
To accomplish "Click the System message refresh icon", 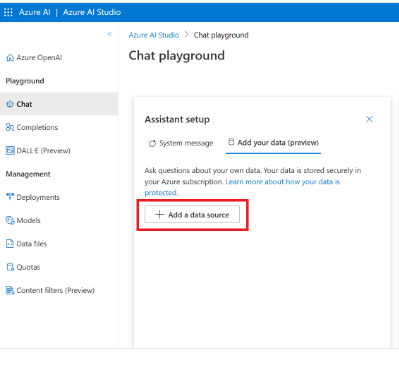I will [152, 144].
